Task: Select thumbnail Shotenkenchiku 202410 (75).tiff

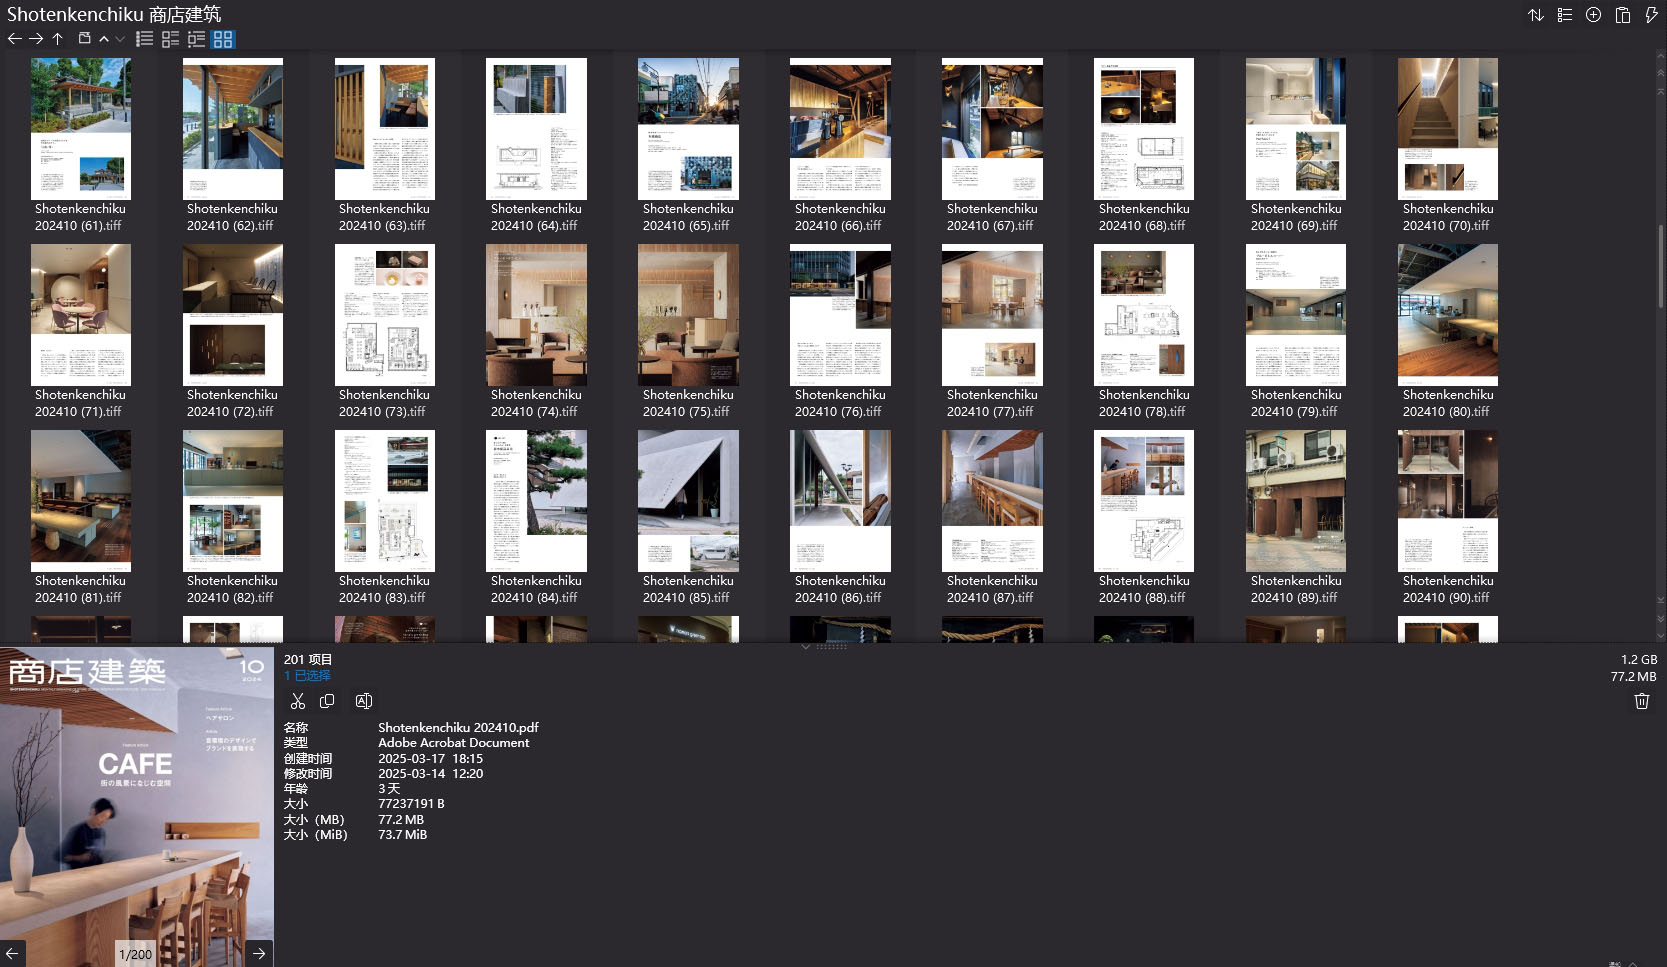Action: click(688, 314)
